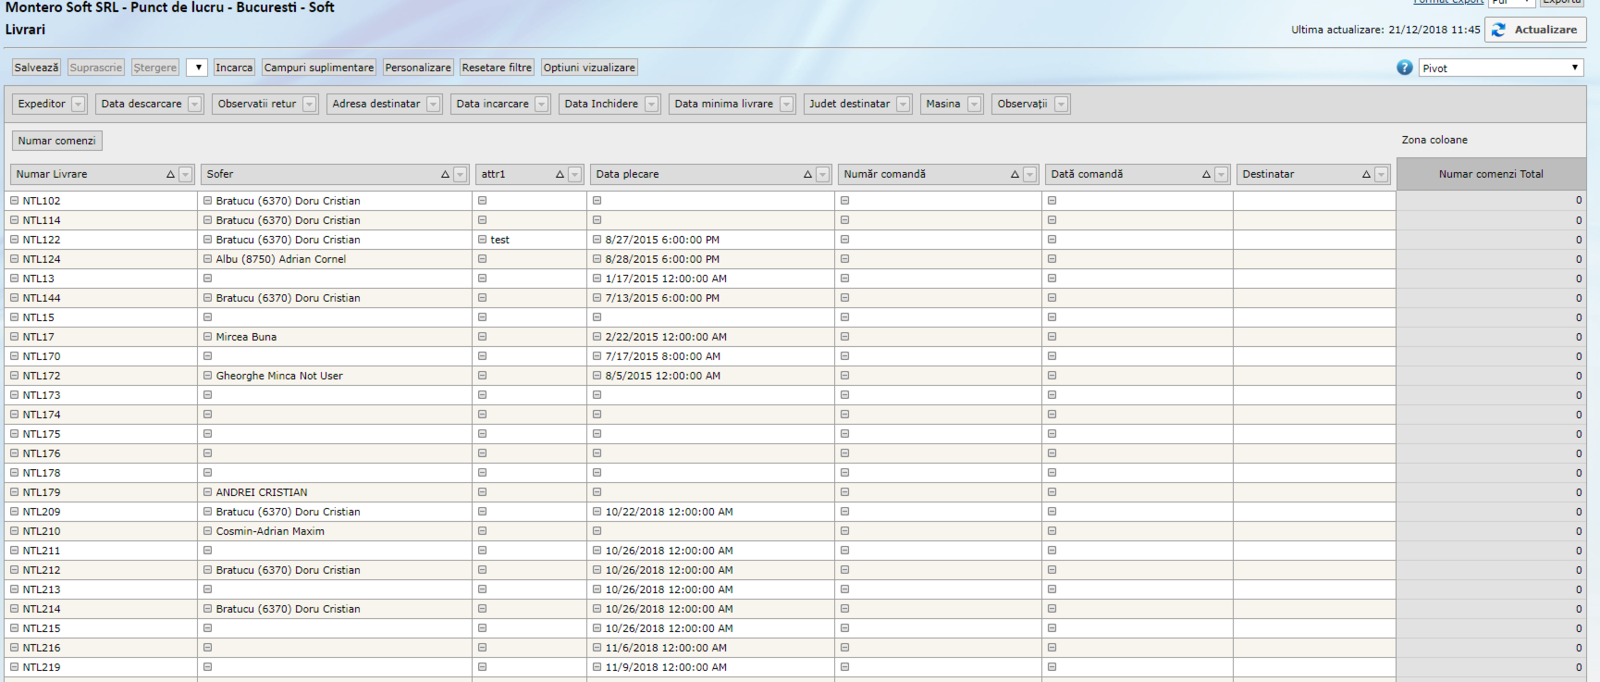The image size is (1600, 682).
Task: Toggle sort triangle on Numar Livrare header
Action: point(170,175)
